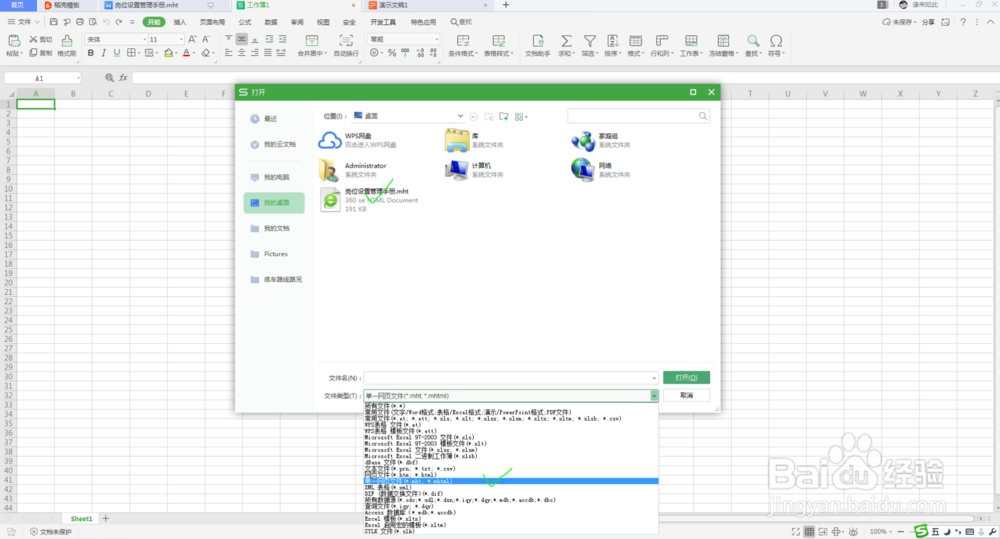Screen dimensions: 1000x539
Task: Click the 冻结窗格 freeze panes icon
Action: click(x=723, y=41)
